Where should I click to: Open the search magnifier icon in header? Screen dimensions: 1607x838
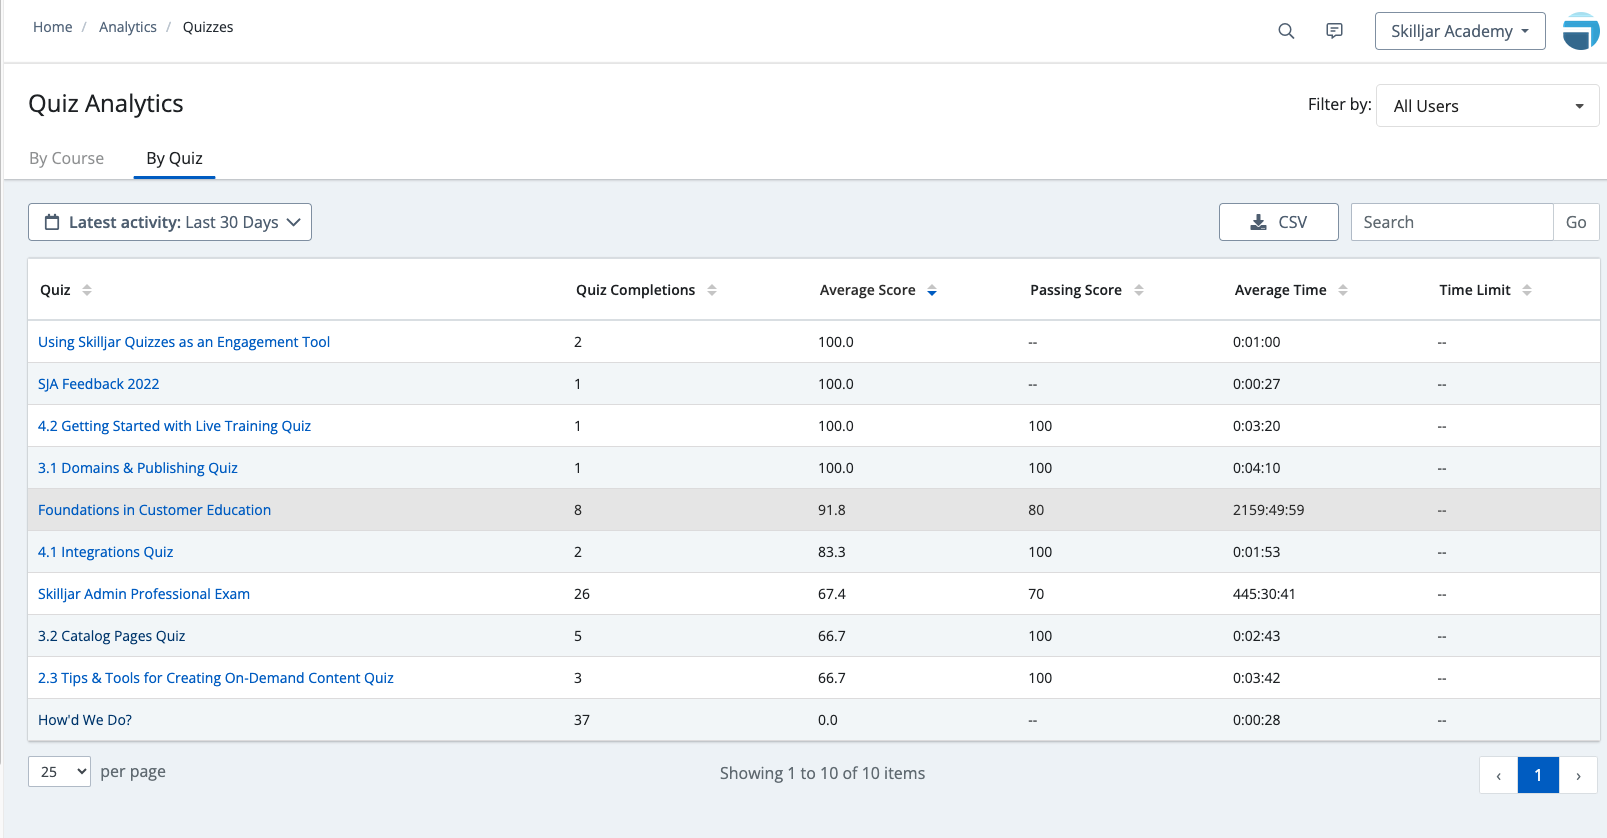(x=1286, y=31)
